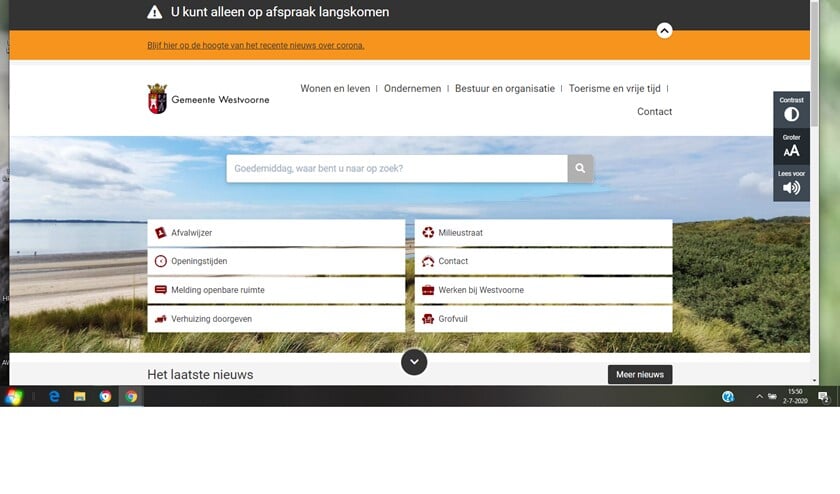This screenshot has width=840, height=494.
Task: Open Werken bij Westvoorne tile
Action: click(x=543, y=290)
